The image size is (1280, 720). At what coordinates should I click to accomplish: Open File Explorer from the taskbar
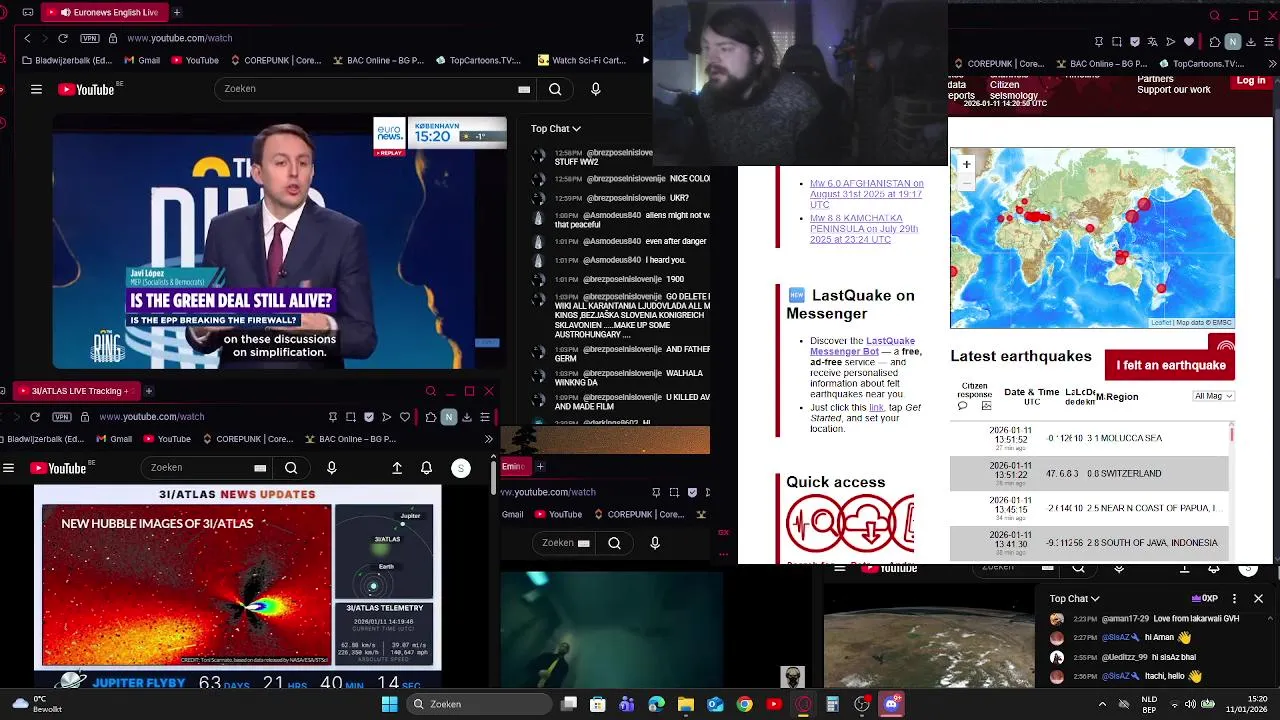click(x=686, y=704)
